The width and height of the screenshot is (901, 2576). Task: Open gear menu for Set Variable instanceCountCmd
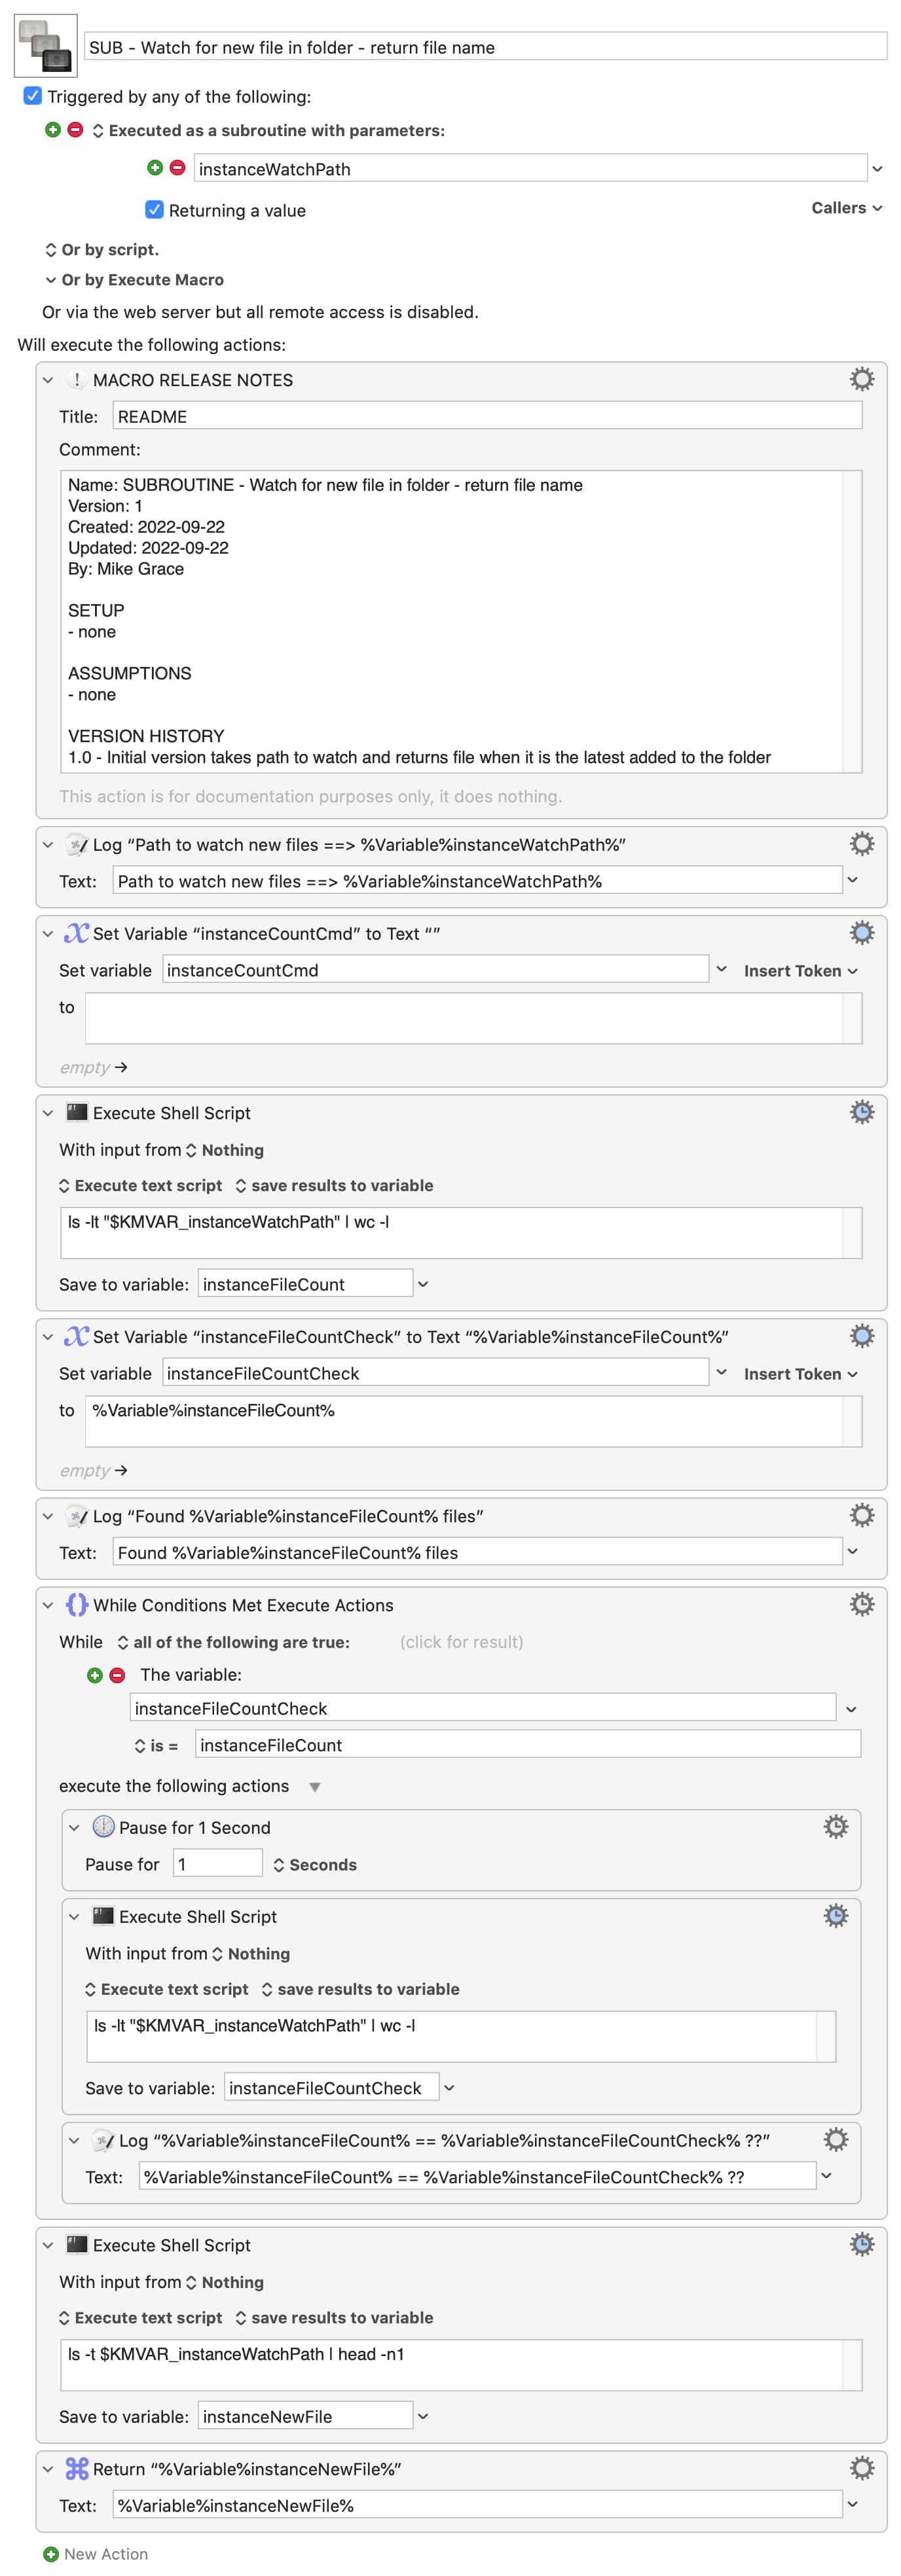pyautogui.click(x=861, y=932)
